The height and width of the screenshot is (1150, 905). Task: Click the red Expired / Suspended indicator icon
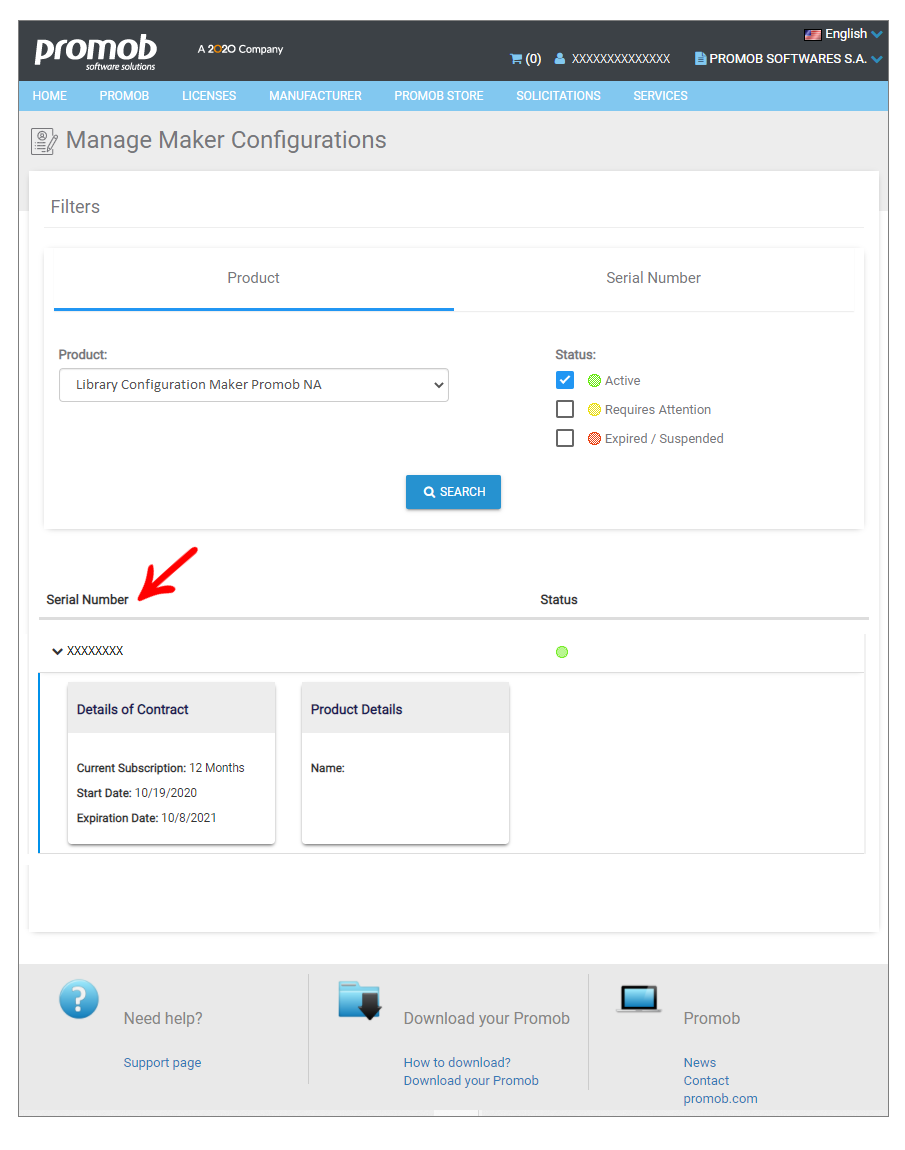click(594, 439)
